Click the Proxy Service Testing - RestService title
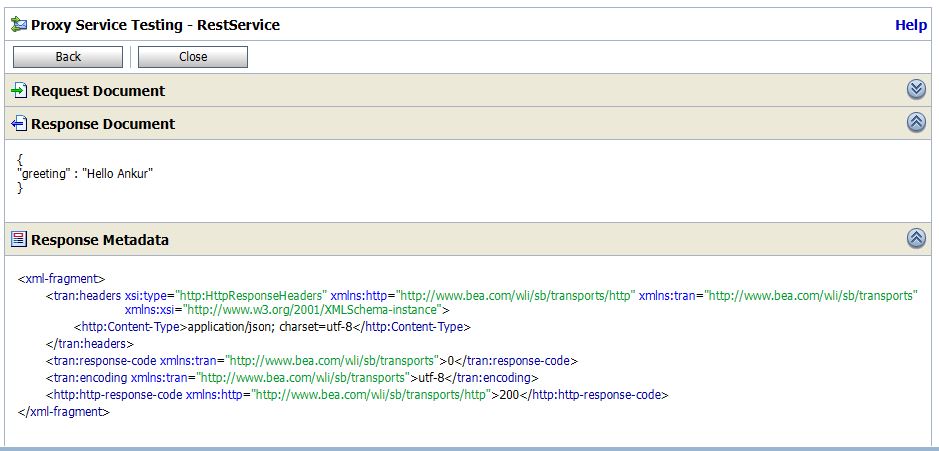Image resolution: width=939 pixels, height=451 pixels. tap(155, 25)
